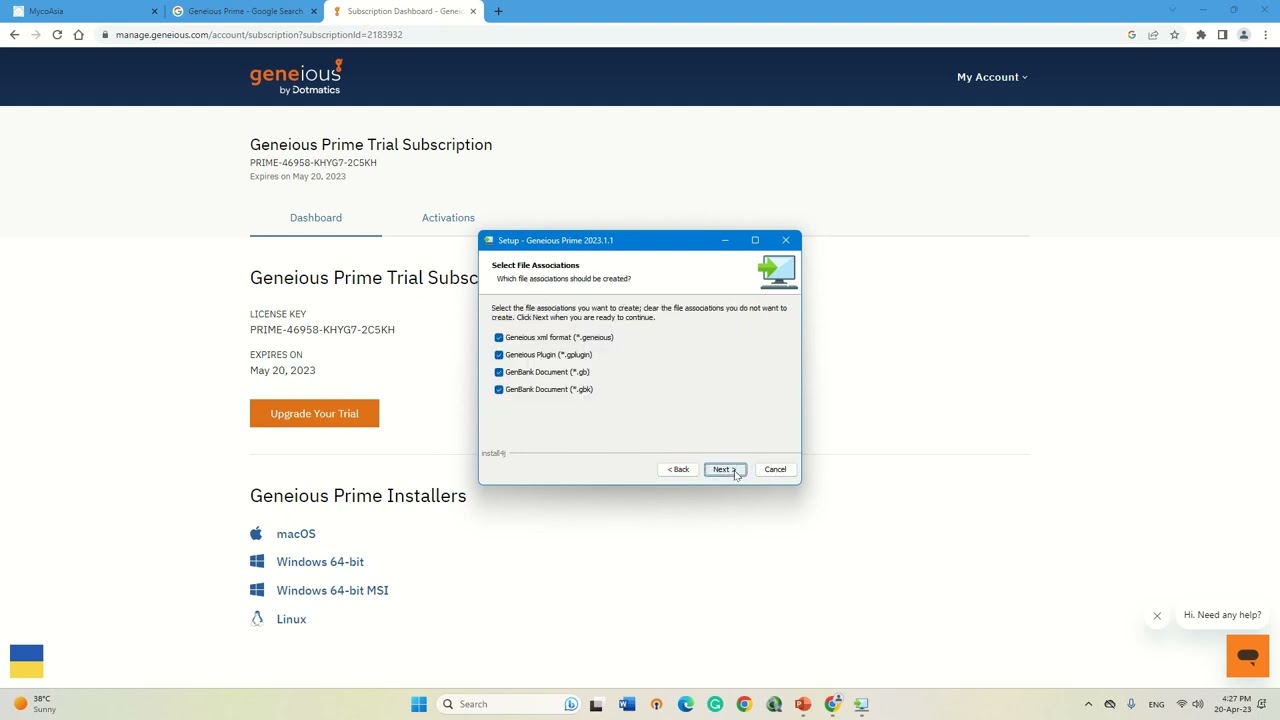Reload the current page
1280x720 pixels.
click(57, 35)
